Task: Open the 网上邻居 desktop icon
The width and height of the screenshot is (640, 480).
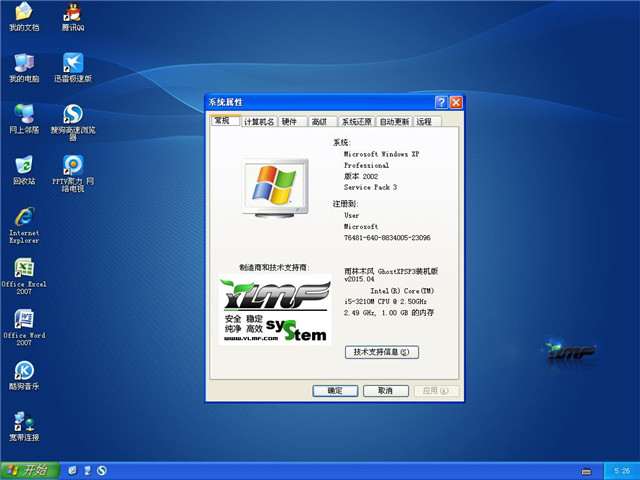Action: 24,119
